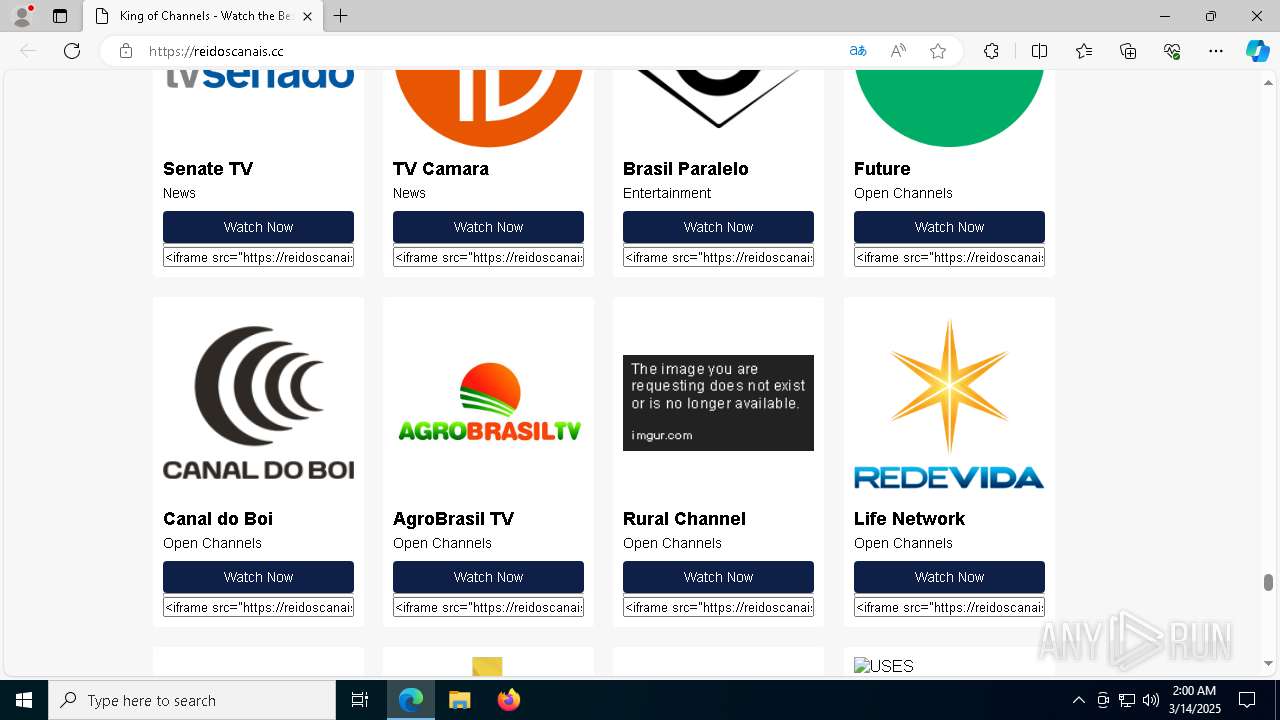1280x720 pixels.
Task: Click the orange TV Camara logo
Action: point(488,108)
